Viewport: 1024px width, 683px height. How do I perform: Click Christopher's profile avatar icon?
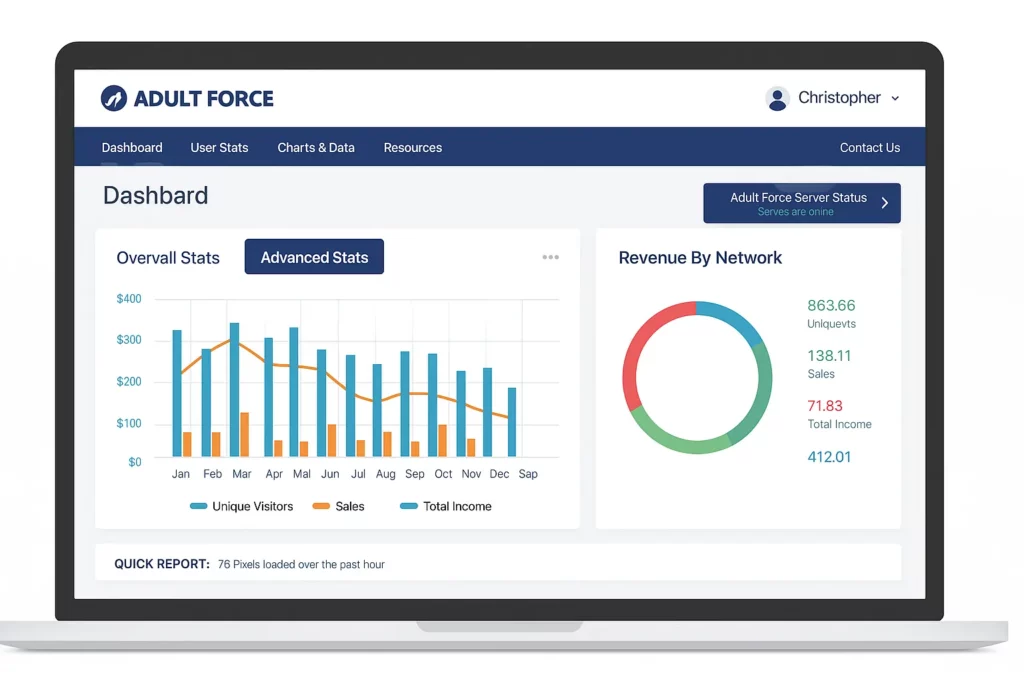click(x=778, y=98)
